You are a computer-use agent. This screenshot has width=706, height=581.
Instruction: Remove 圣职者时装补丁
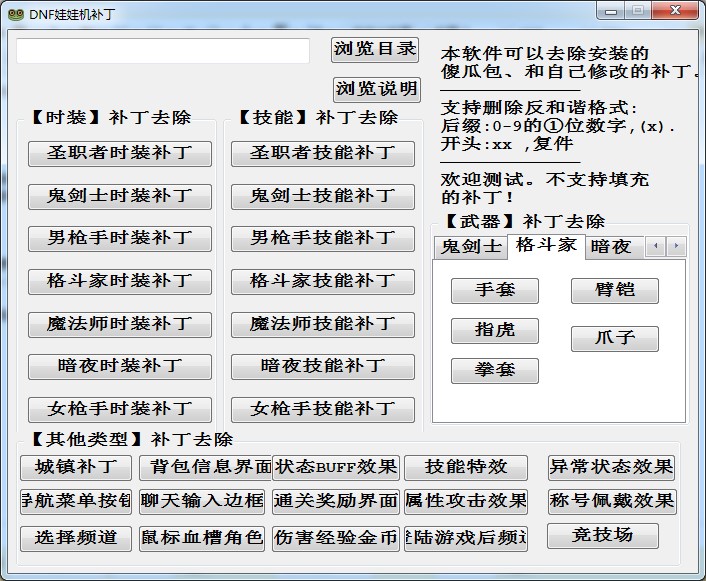[120, 154]
